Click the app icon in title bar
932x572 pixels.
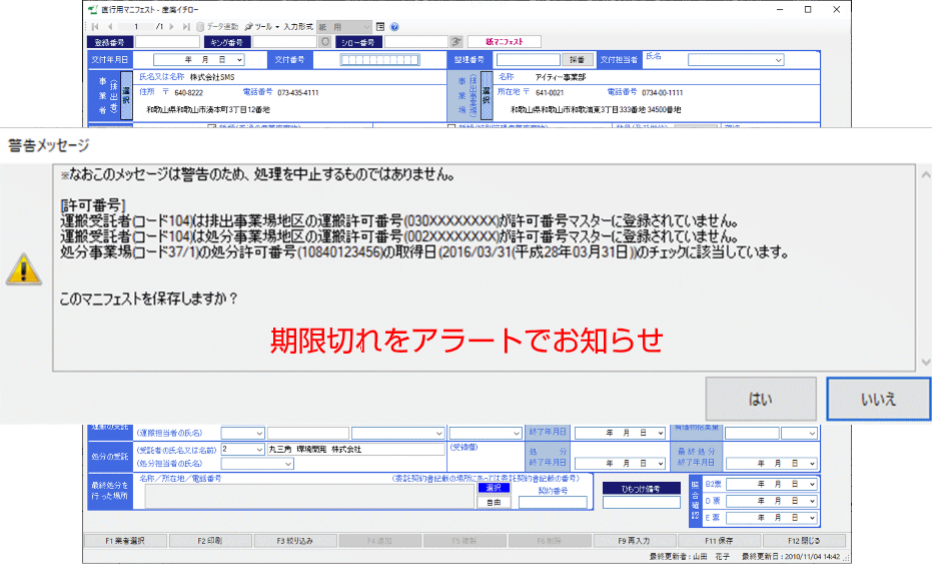pyautogui.click(x=93, y=10)
